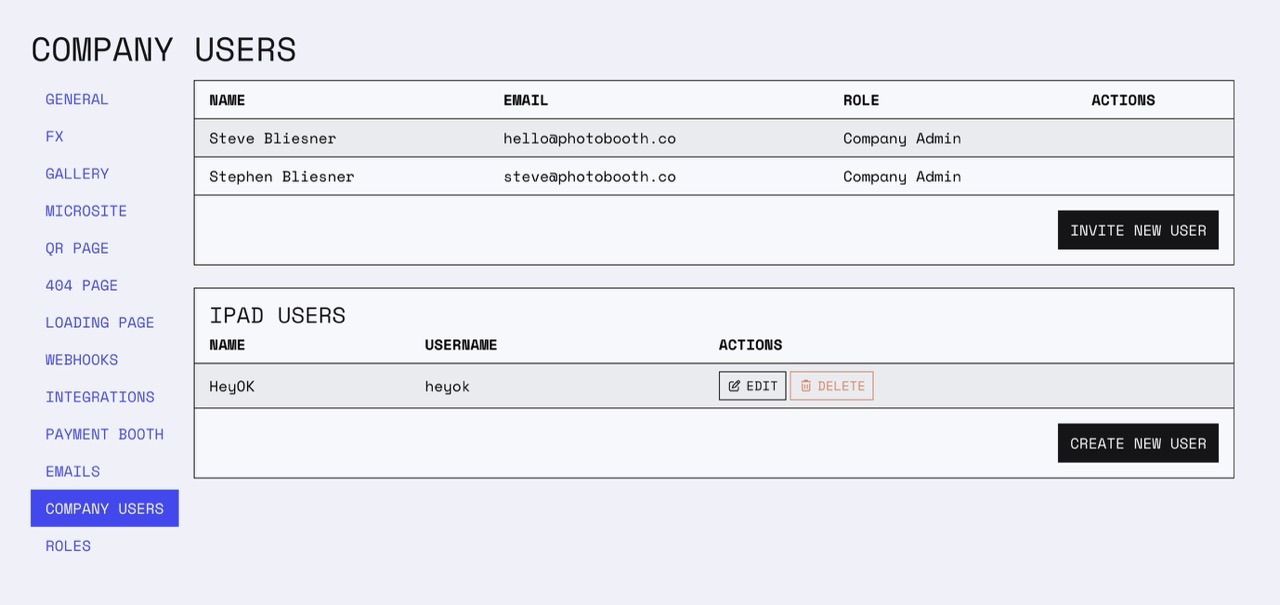Go to the Integrations section
The height and width of the screenshot is (605, 1280).
pos(100,397)
